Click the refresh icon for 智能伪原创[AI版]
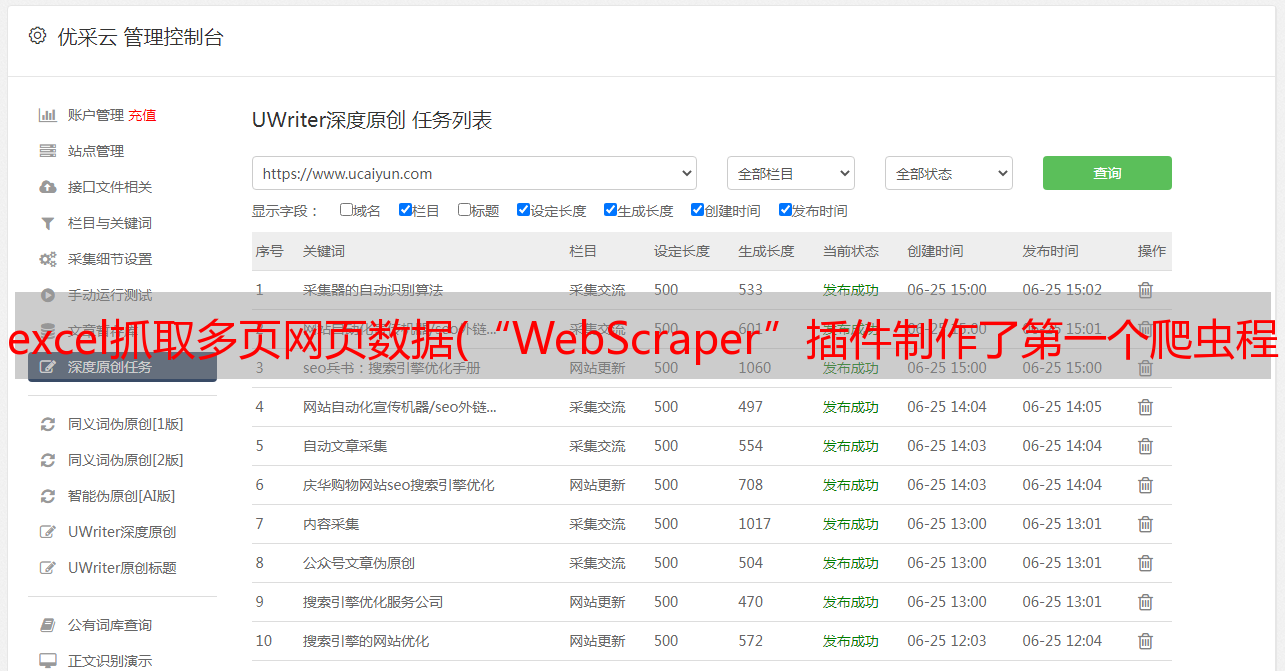Screen dimensions: 1285x671 tap(47, 496)
